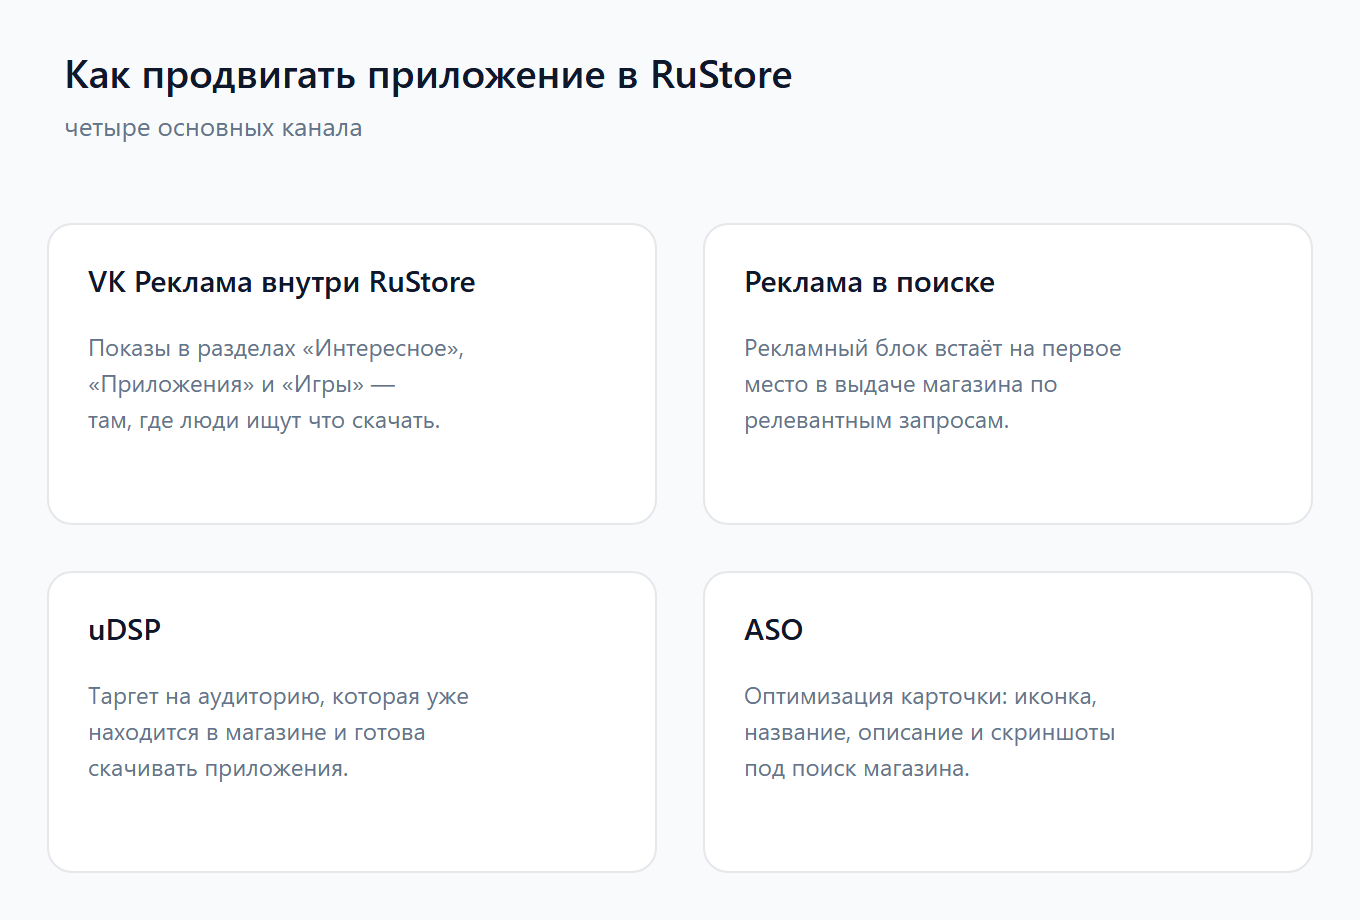Click the text «релевантным запросам»

point(875,421)
